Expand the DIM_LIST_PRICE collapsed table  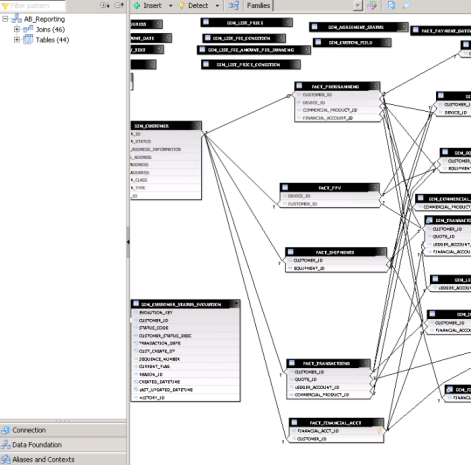pos(288,22)
